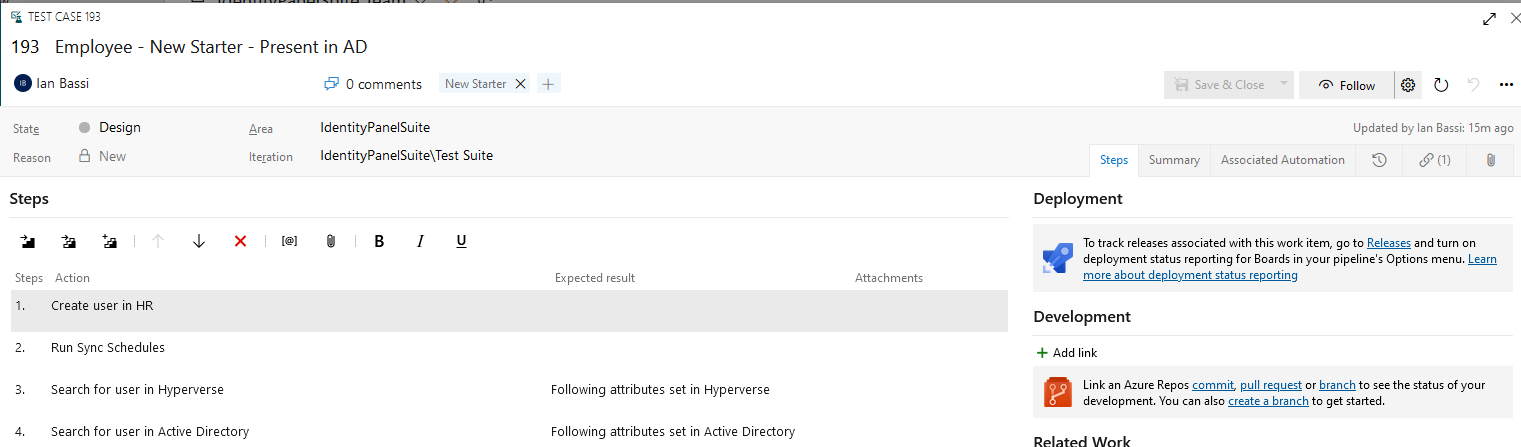Add step attachment via paperclip icon

pyautogui.click(x=331, y=241)
